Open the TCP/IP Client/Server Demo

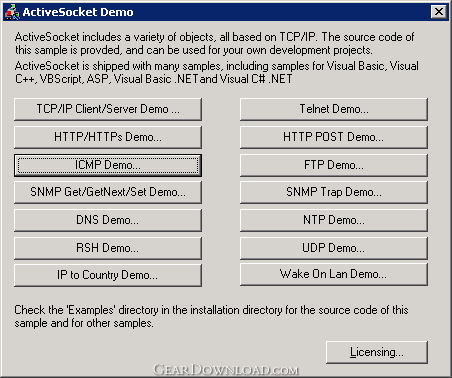pyautogui.click(x=108, y=109)
